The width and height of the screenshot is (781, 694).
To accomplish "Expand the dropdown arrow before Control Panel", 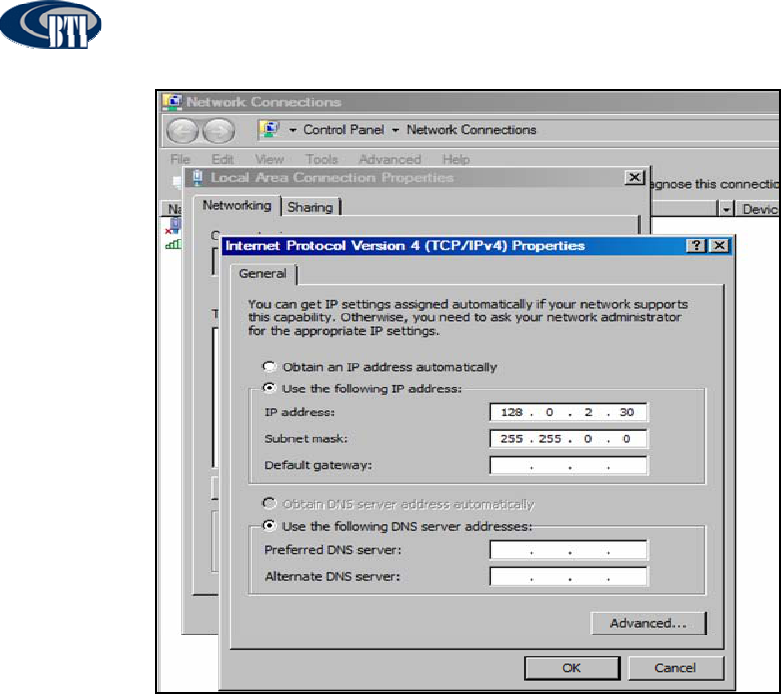I will coord(293,130).
